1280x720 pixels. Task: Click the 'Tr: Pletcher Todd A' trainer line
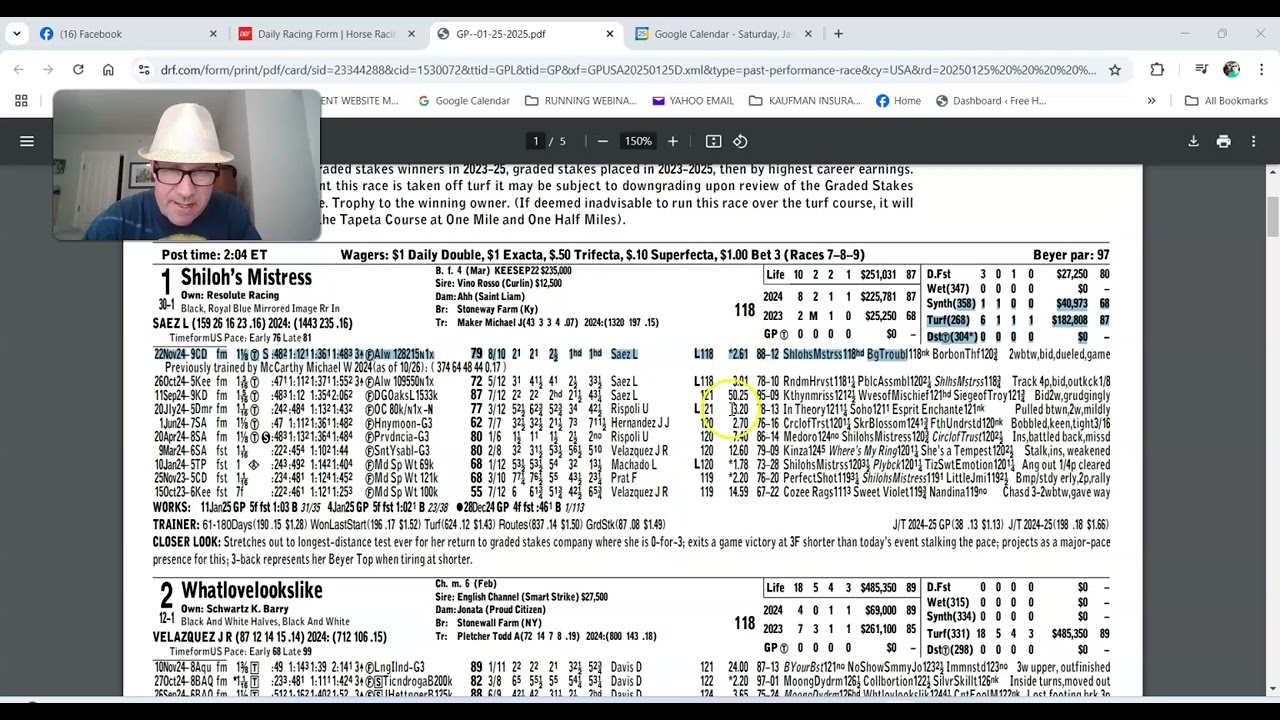(x=545, y=636)
